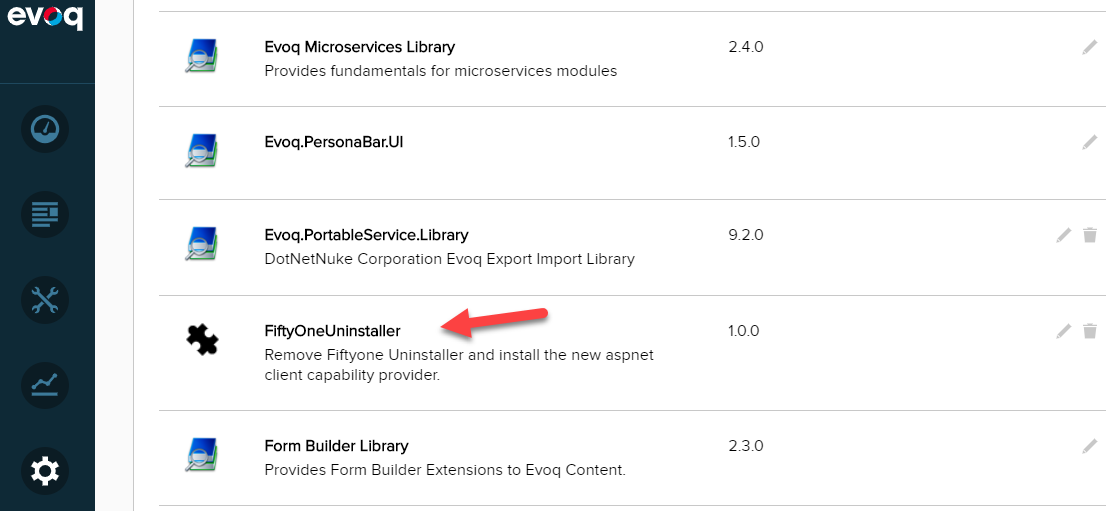Click the evoq logo
Viewport: 1120px width, 511px height.
click(45, 16)
